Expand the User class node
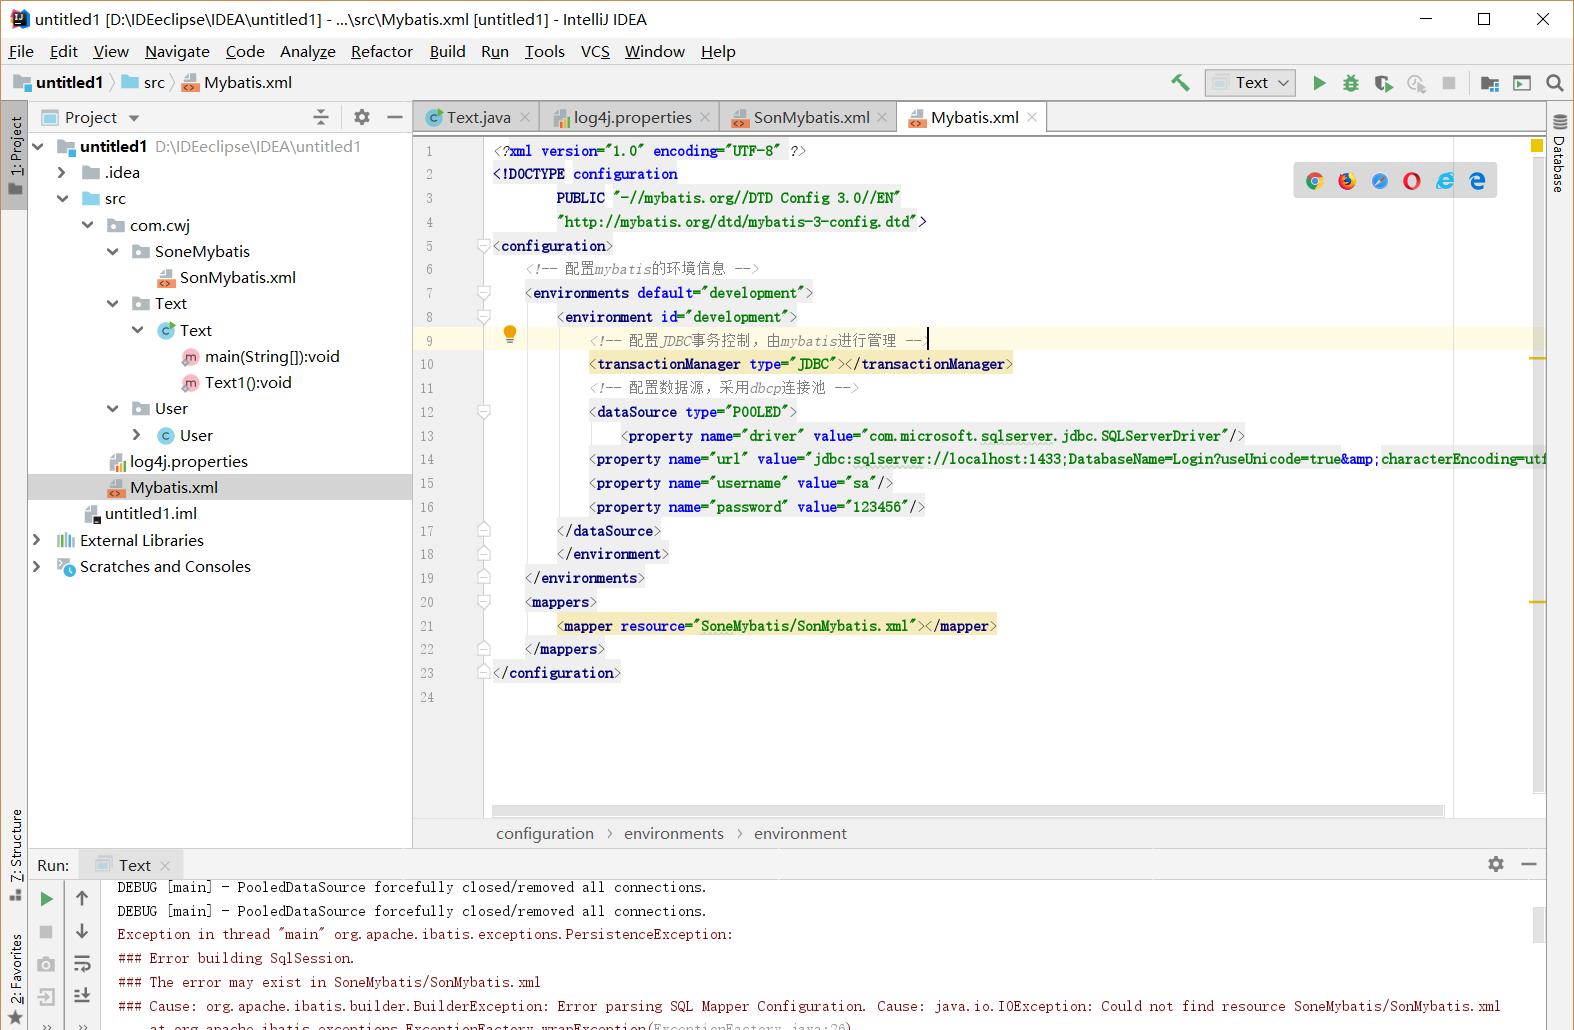 click(x=137, y=434)
